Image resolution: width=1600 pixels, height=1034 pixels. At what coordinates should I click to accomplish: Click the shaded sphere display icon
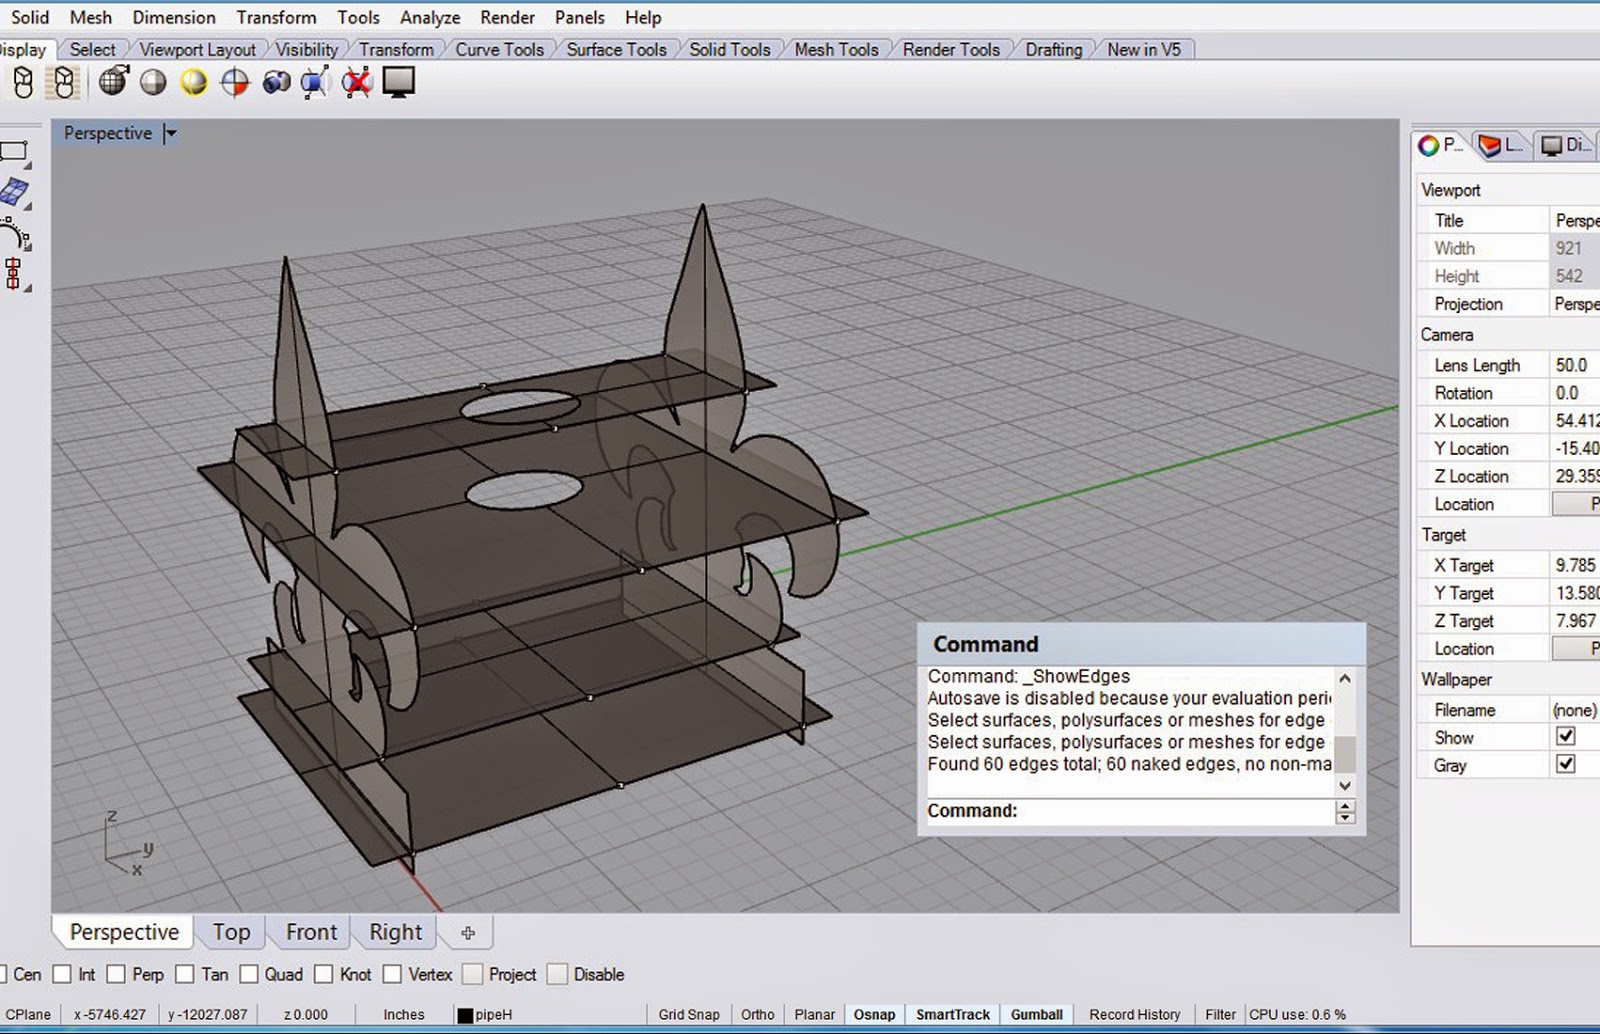pyautogui.click(x=153, y=82)
